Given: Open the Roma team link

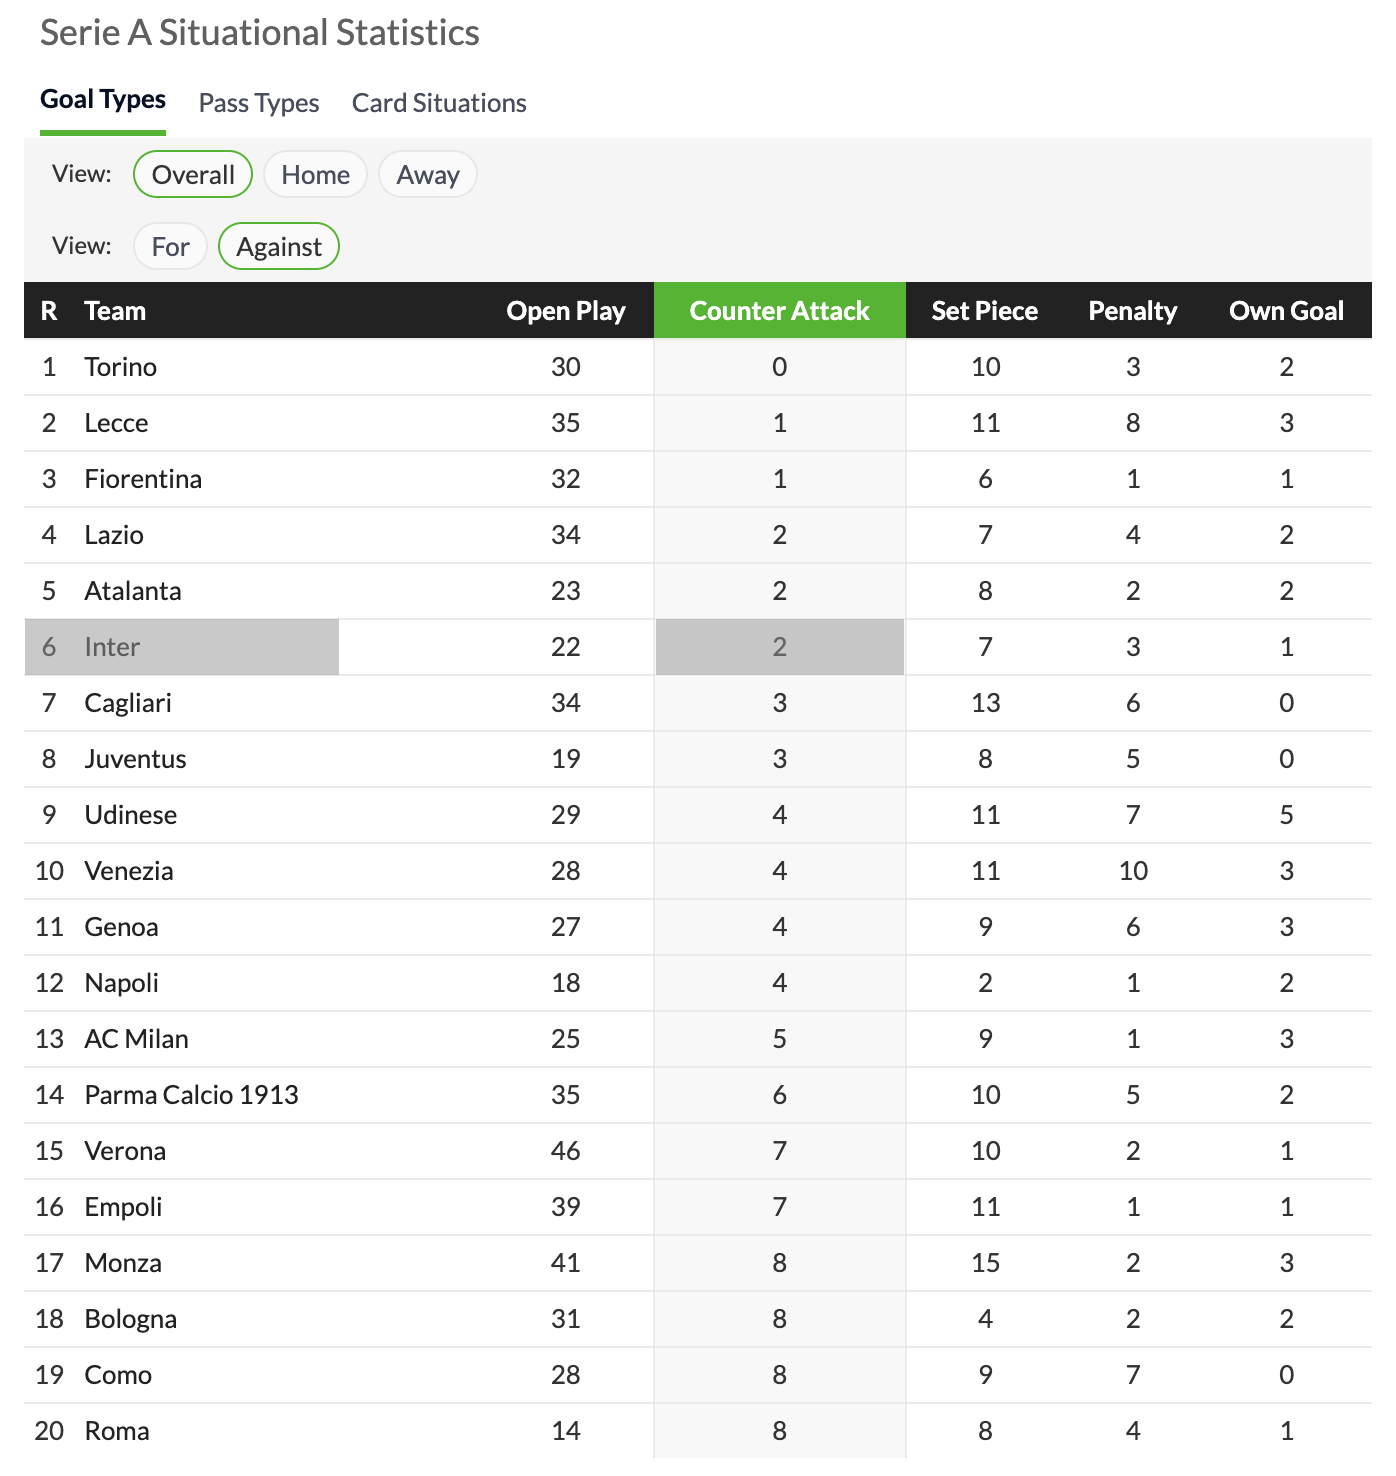Looking at the screenshot, I should coord(117,1431).
